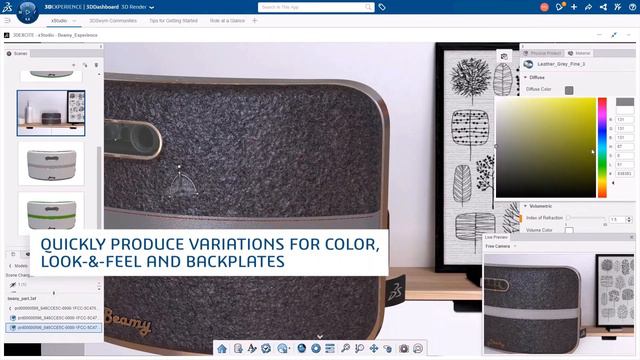Viewport: 640px width, 360px height.
Task: Click the document icon next to Home
Action: point(238,349)
